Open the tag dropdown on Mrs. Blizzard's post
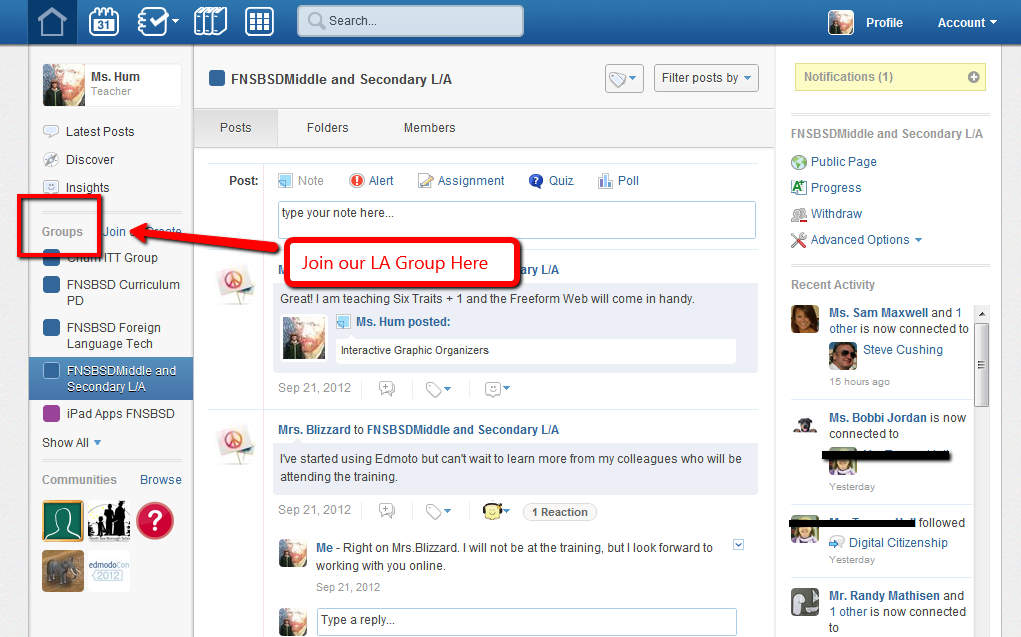 click(x=438, y=511)
